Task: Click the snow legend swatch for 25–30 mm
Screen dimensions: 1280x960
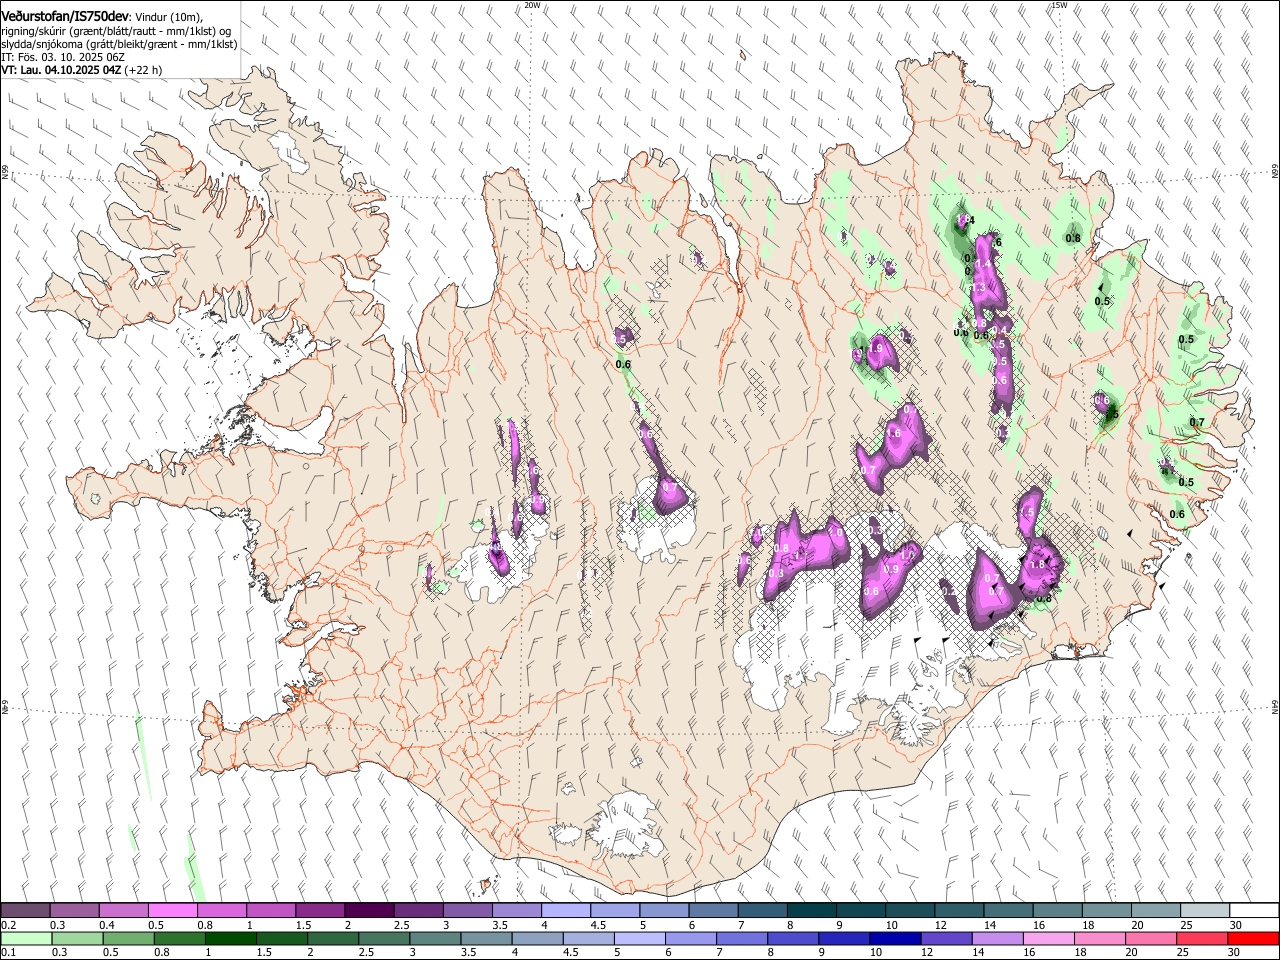Action: 1203,911
